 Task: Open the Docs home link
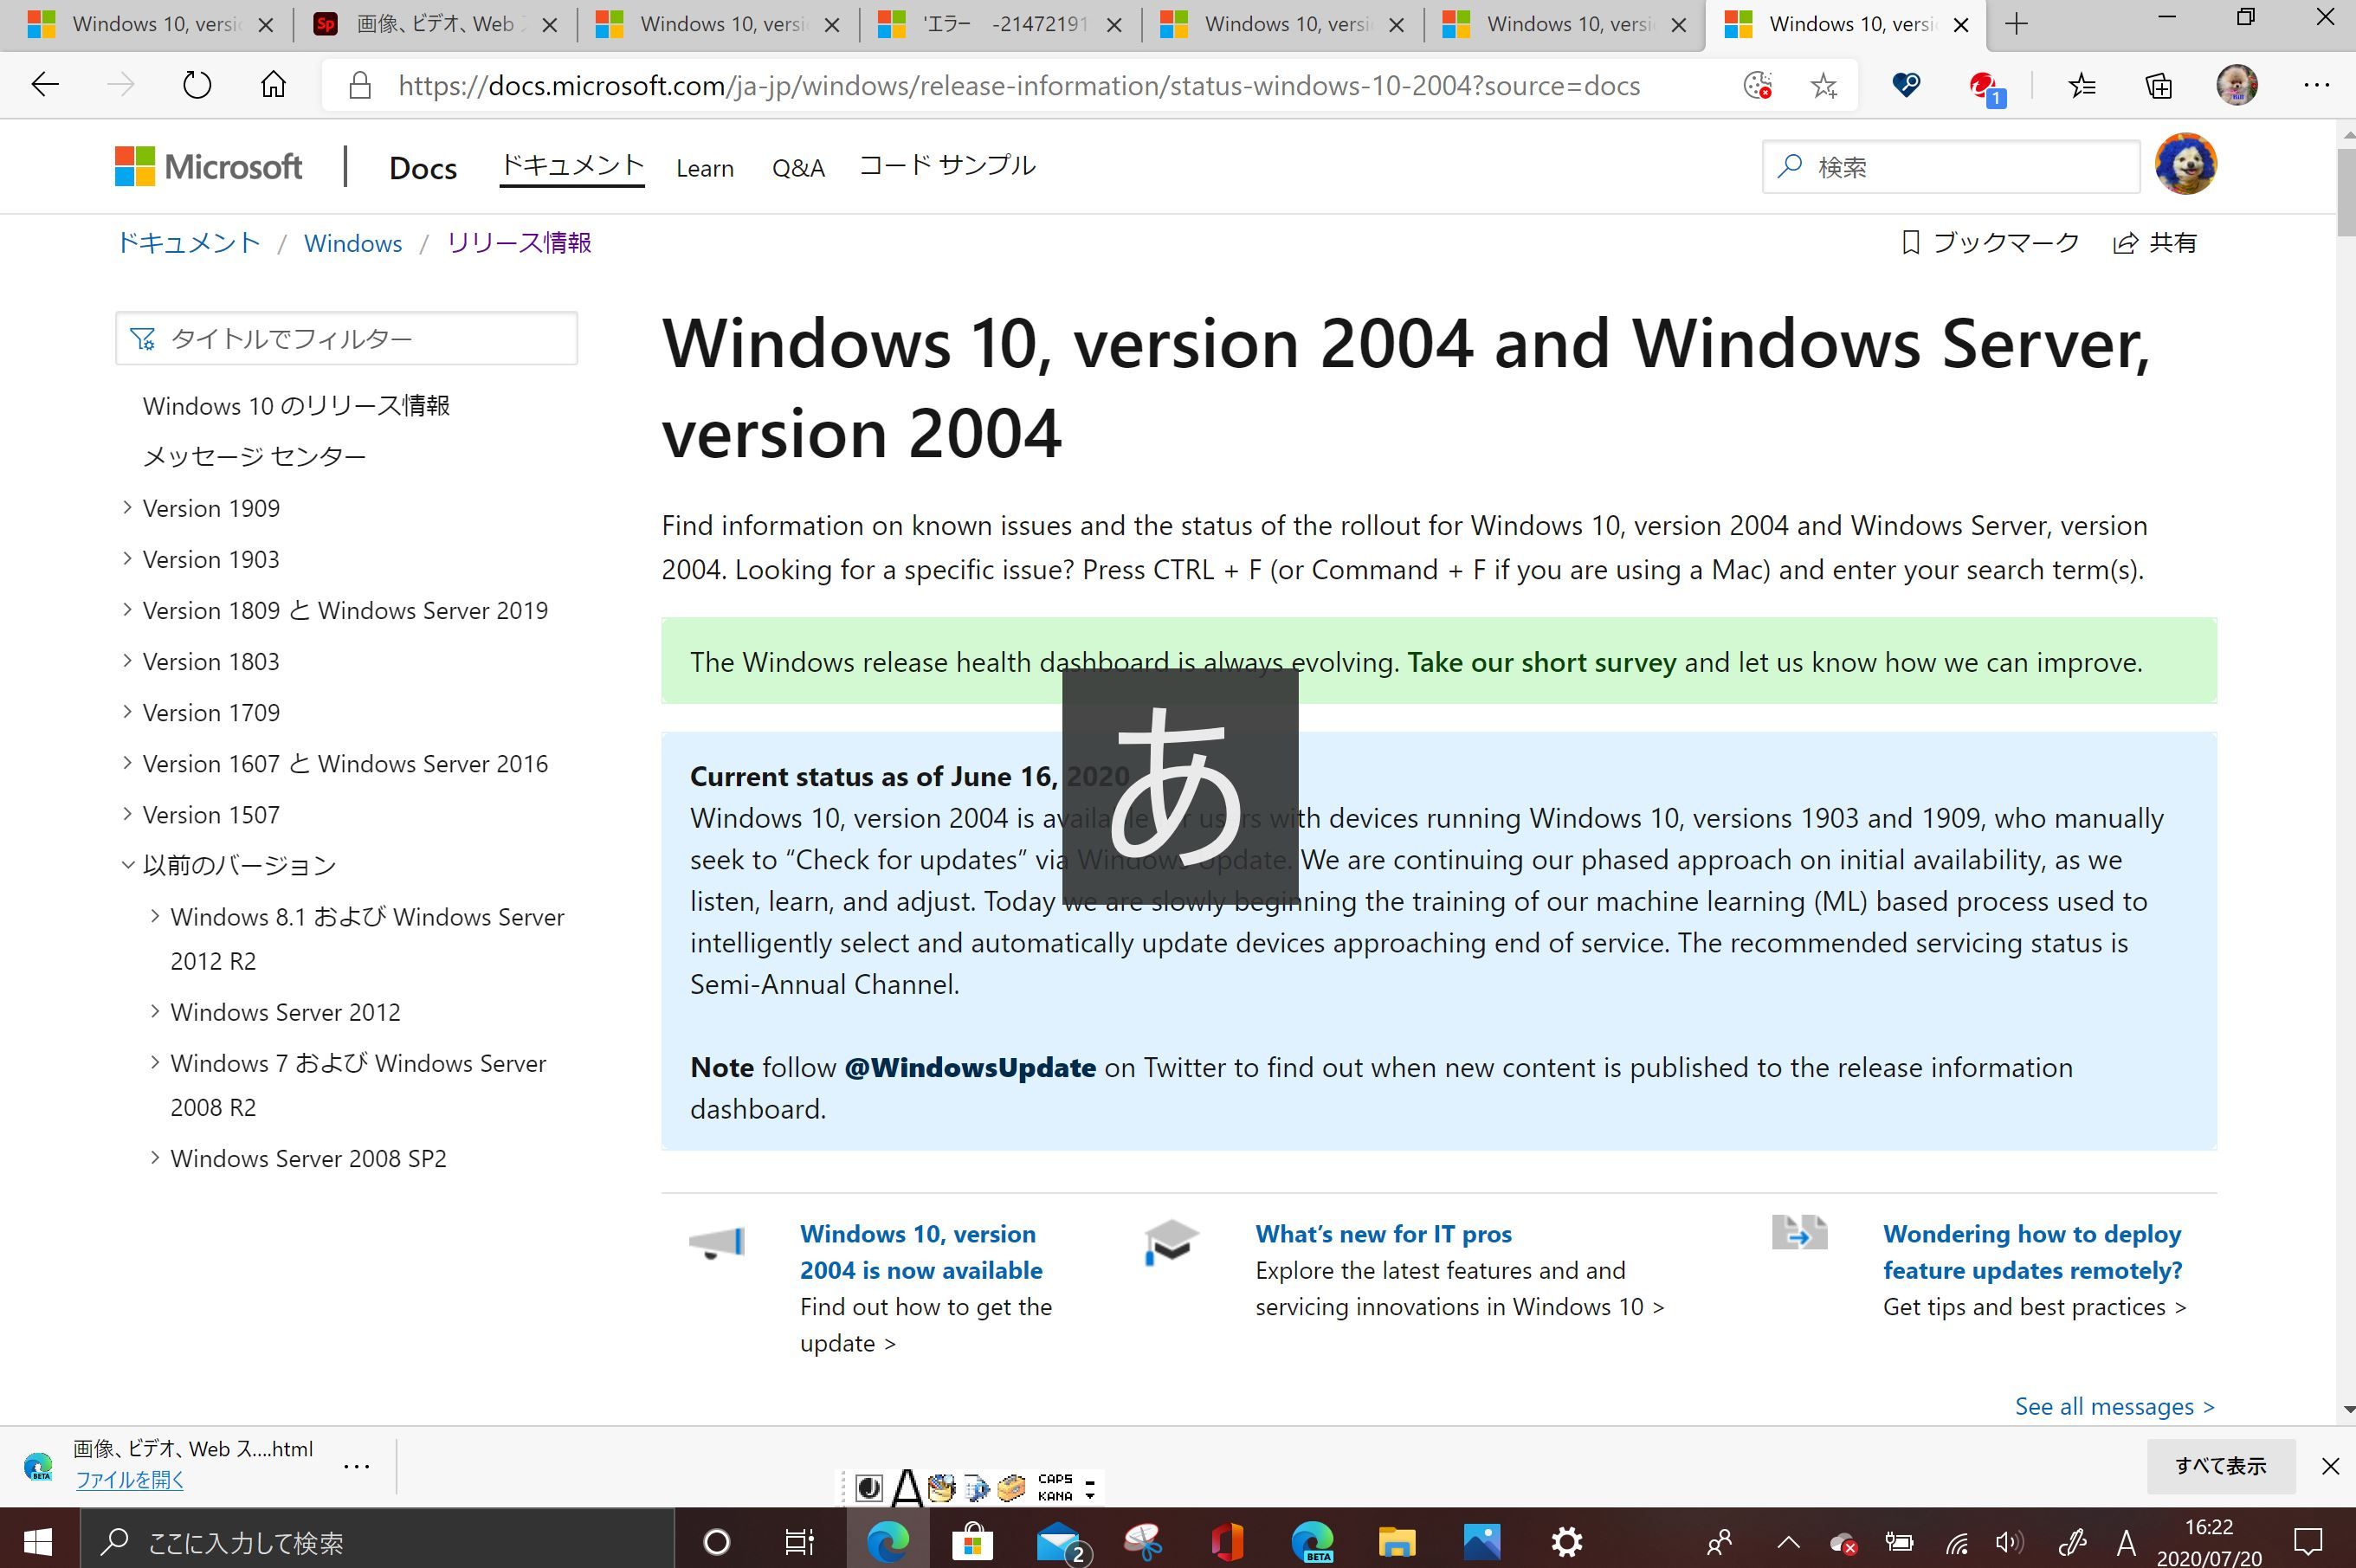point(423,168)
